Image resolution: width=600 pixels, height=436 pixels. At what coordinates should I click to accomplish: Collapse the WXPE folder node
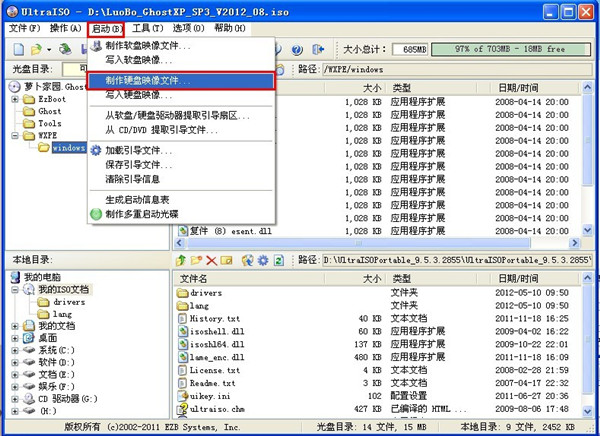[15, 136]
